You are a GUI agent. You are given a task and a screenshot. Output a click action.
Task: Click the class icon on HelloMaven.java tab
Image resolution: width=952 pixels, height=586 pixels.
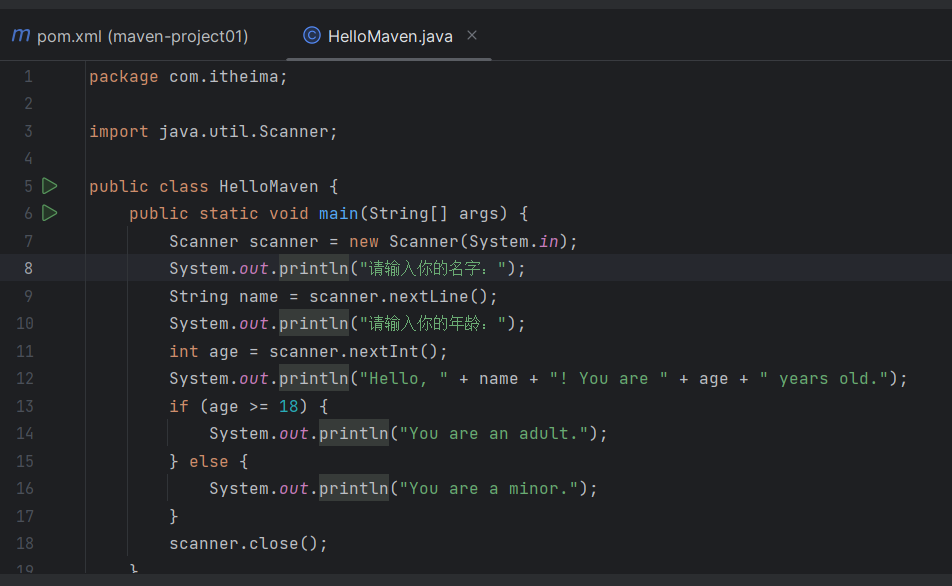pos(311,36)
